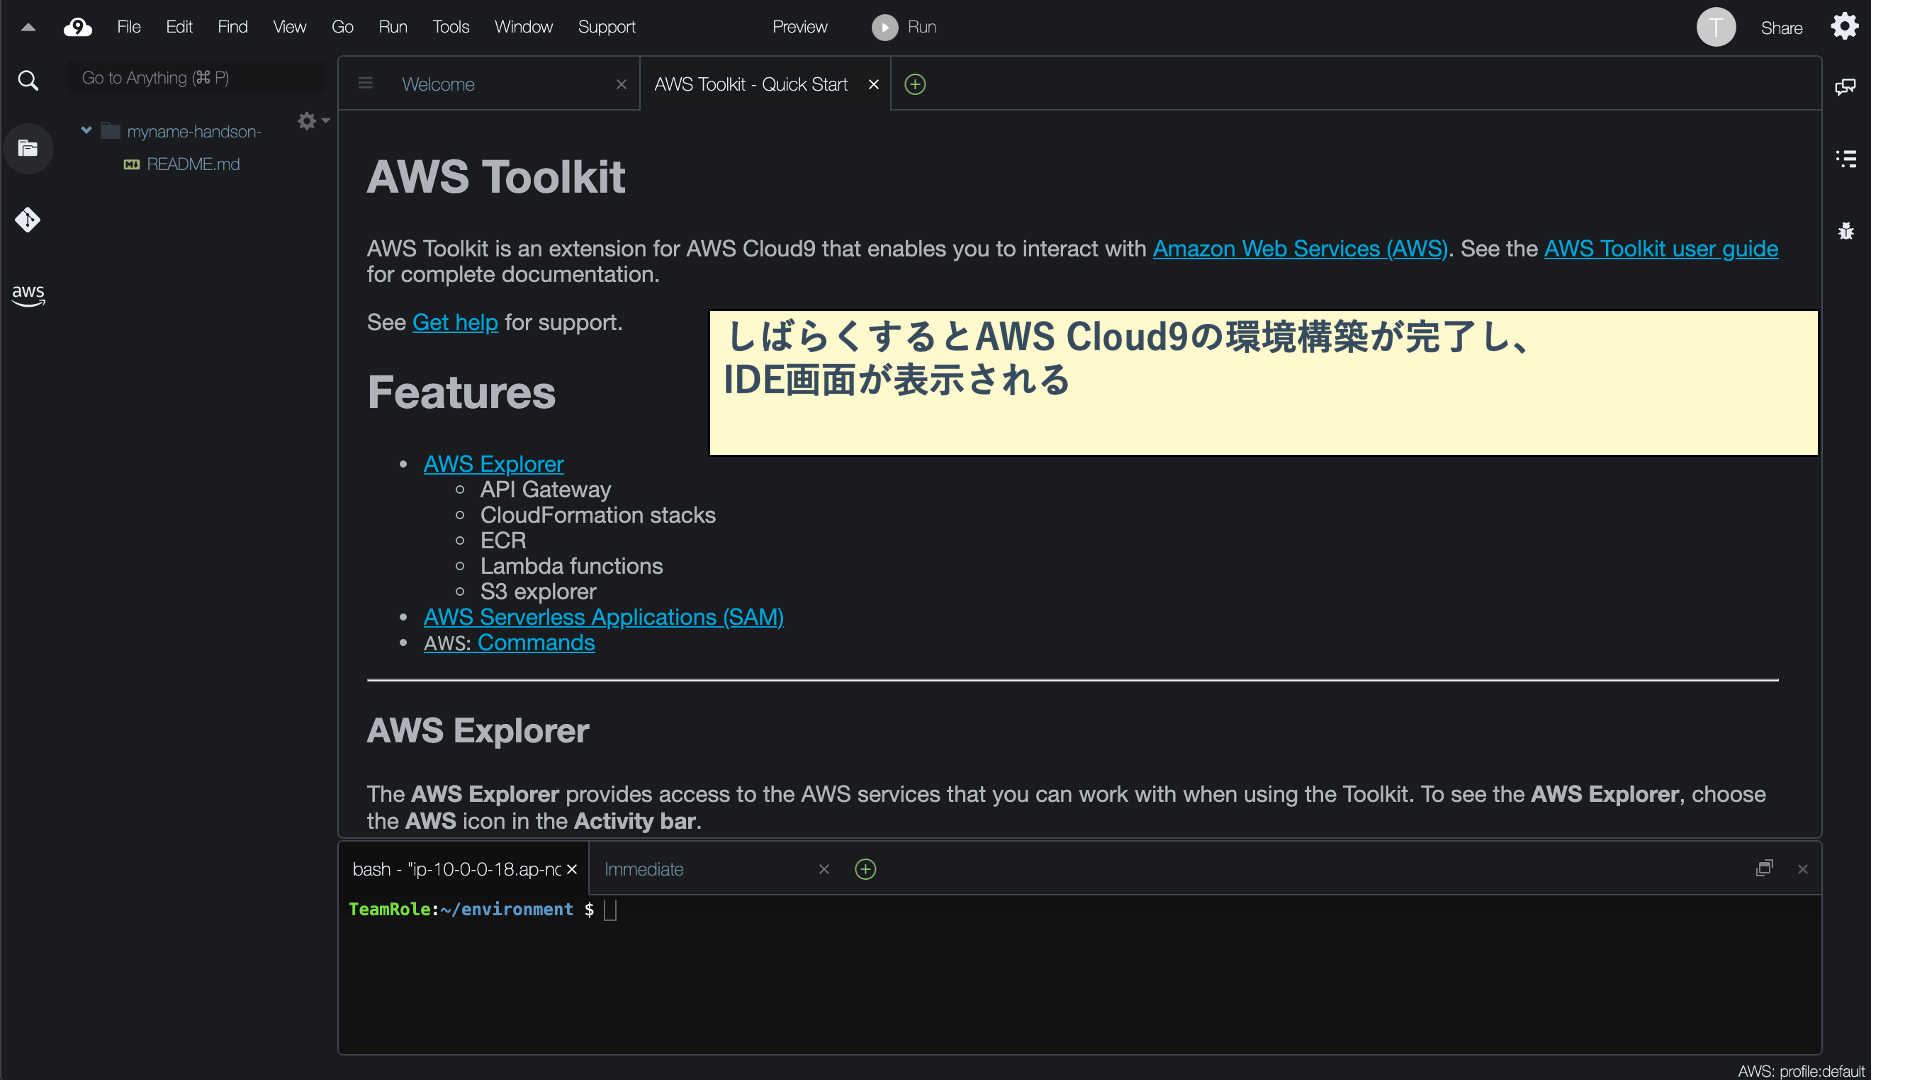Open the Source Control git panel

(x=28, y=220)
